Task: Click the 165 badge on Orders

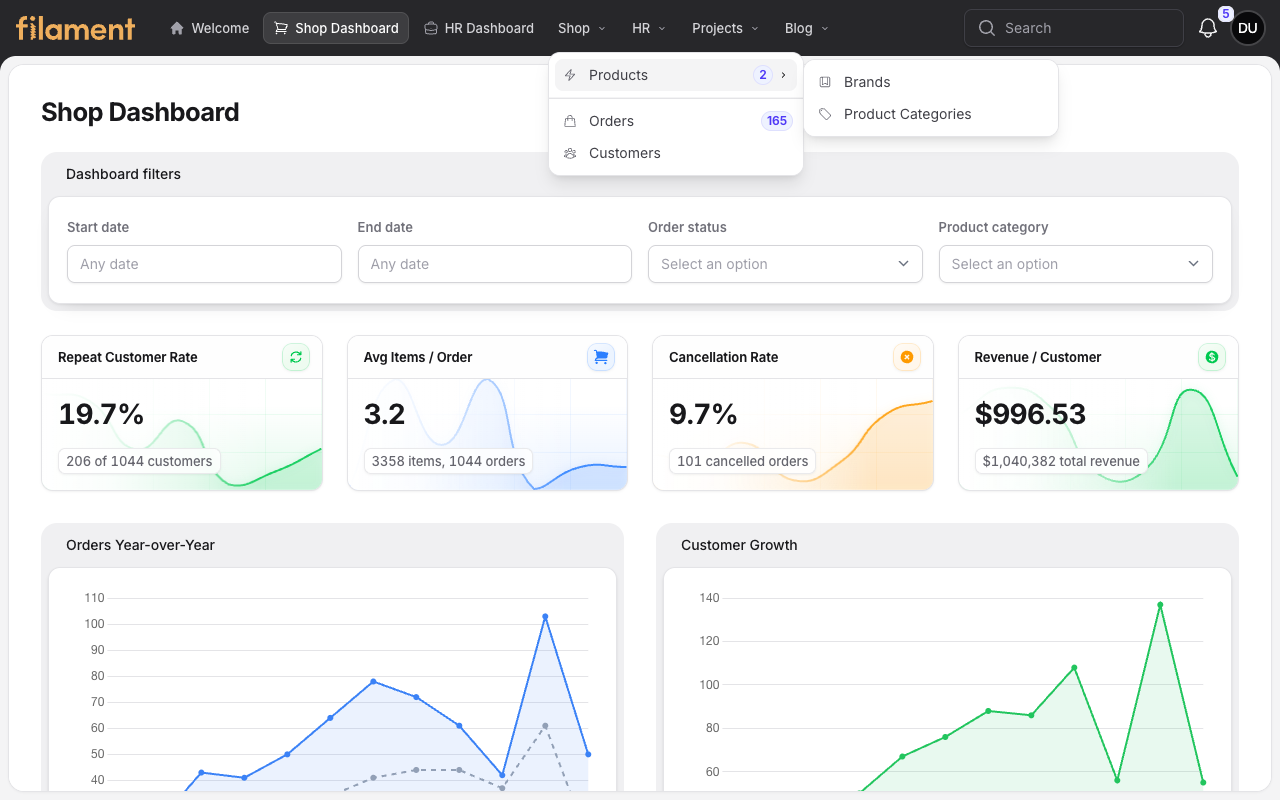Action: coord(777,121)
